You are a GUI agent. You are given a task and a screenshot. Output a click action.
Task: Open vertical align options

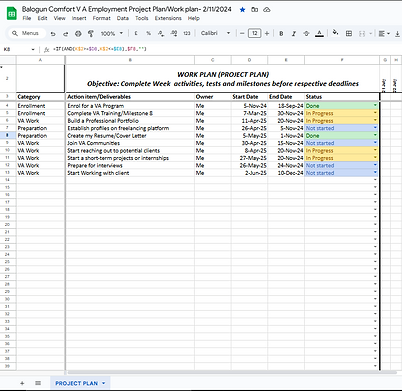pos(397,33)
